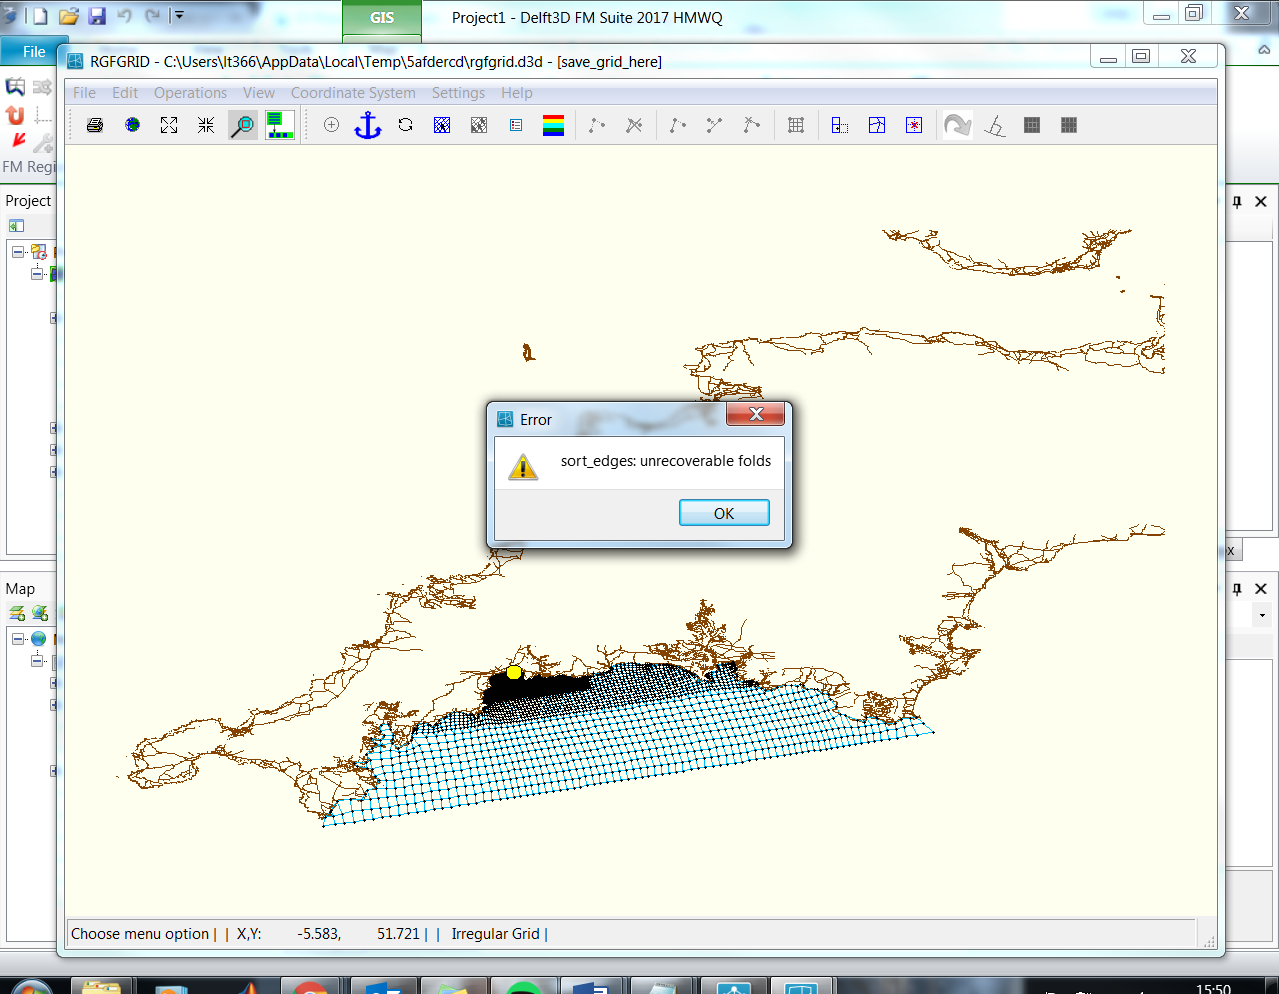This screenshot has width=1279, height=994.
Task: Click the globe icon in RGFGRID toolbar
Action: 132,125
